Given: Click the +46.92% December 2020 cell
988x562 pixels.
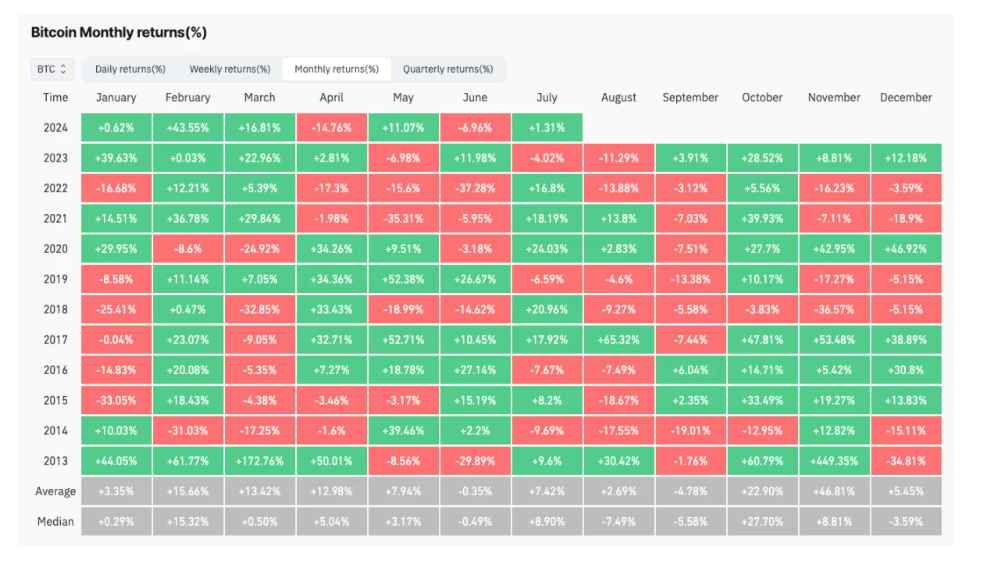Looking at the screenshot, I should click(x=905, y=249).
